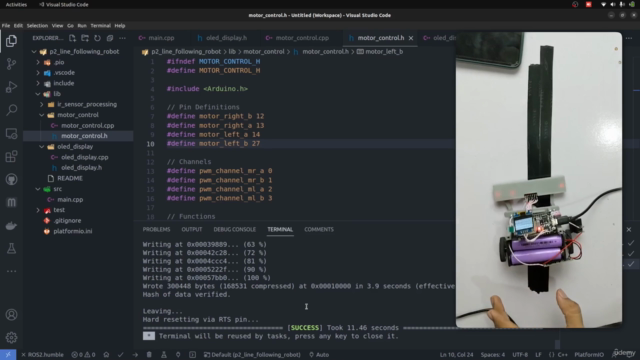Switch to the main.cpp editor tab
Screen dimensions: 640x360
[161, 38]
